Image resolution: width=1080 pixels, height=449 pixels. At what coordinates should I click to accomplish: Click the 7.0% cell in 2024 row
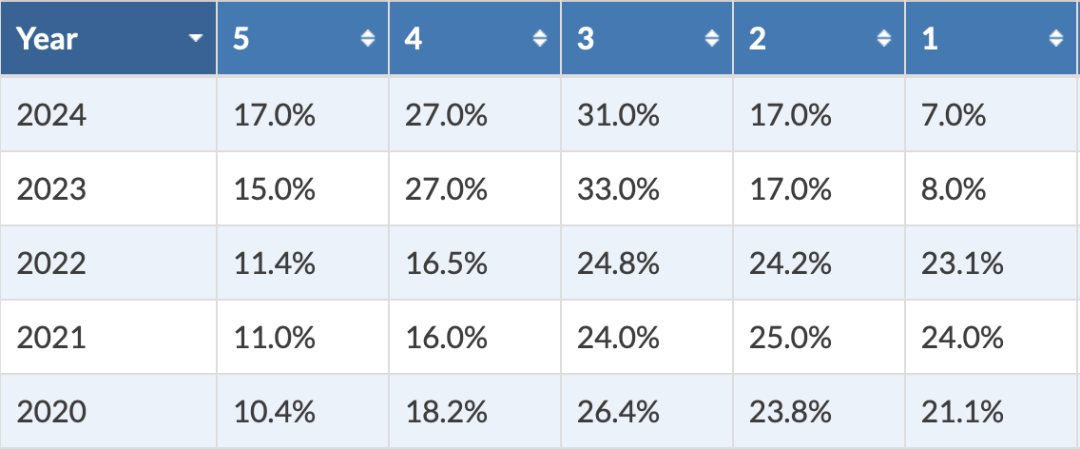click(954, 115)
